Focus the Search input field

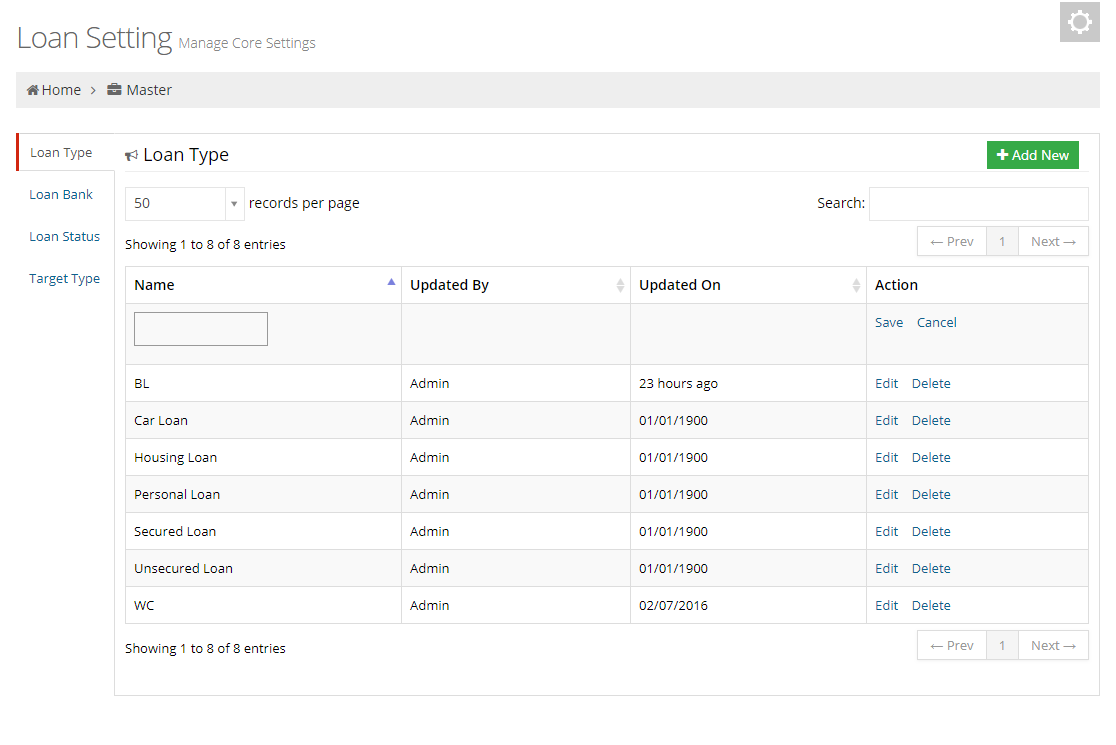click(978, 203)
